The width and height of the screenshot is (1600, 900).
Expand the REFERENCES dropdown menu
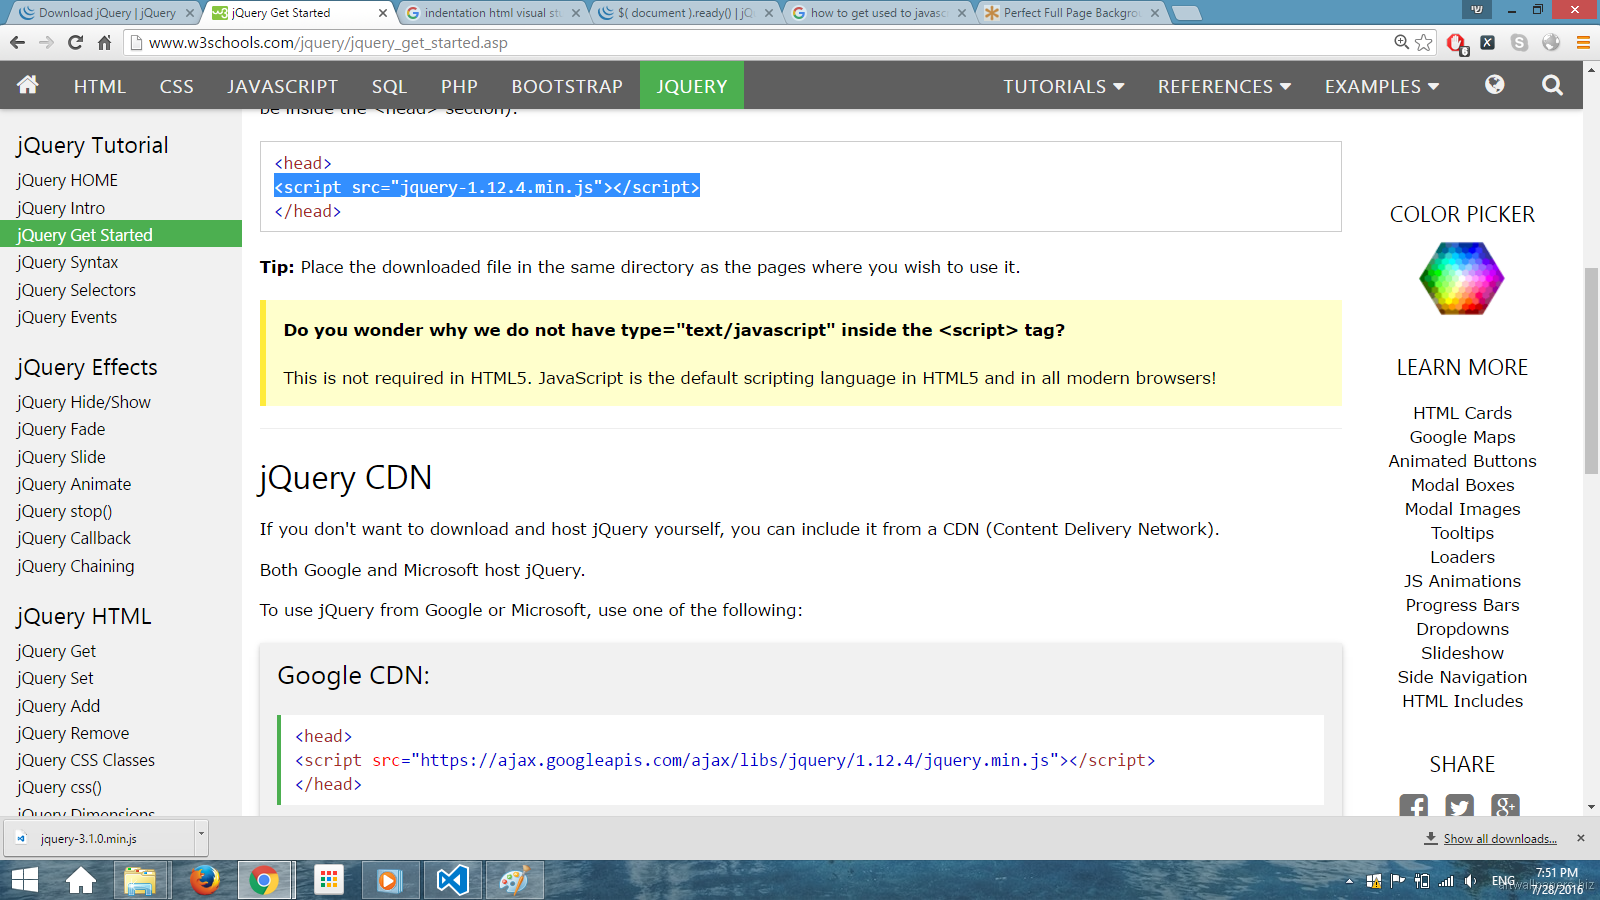click(x=1224, y=86)
